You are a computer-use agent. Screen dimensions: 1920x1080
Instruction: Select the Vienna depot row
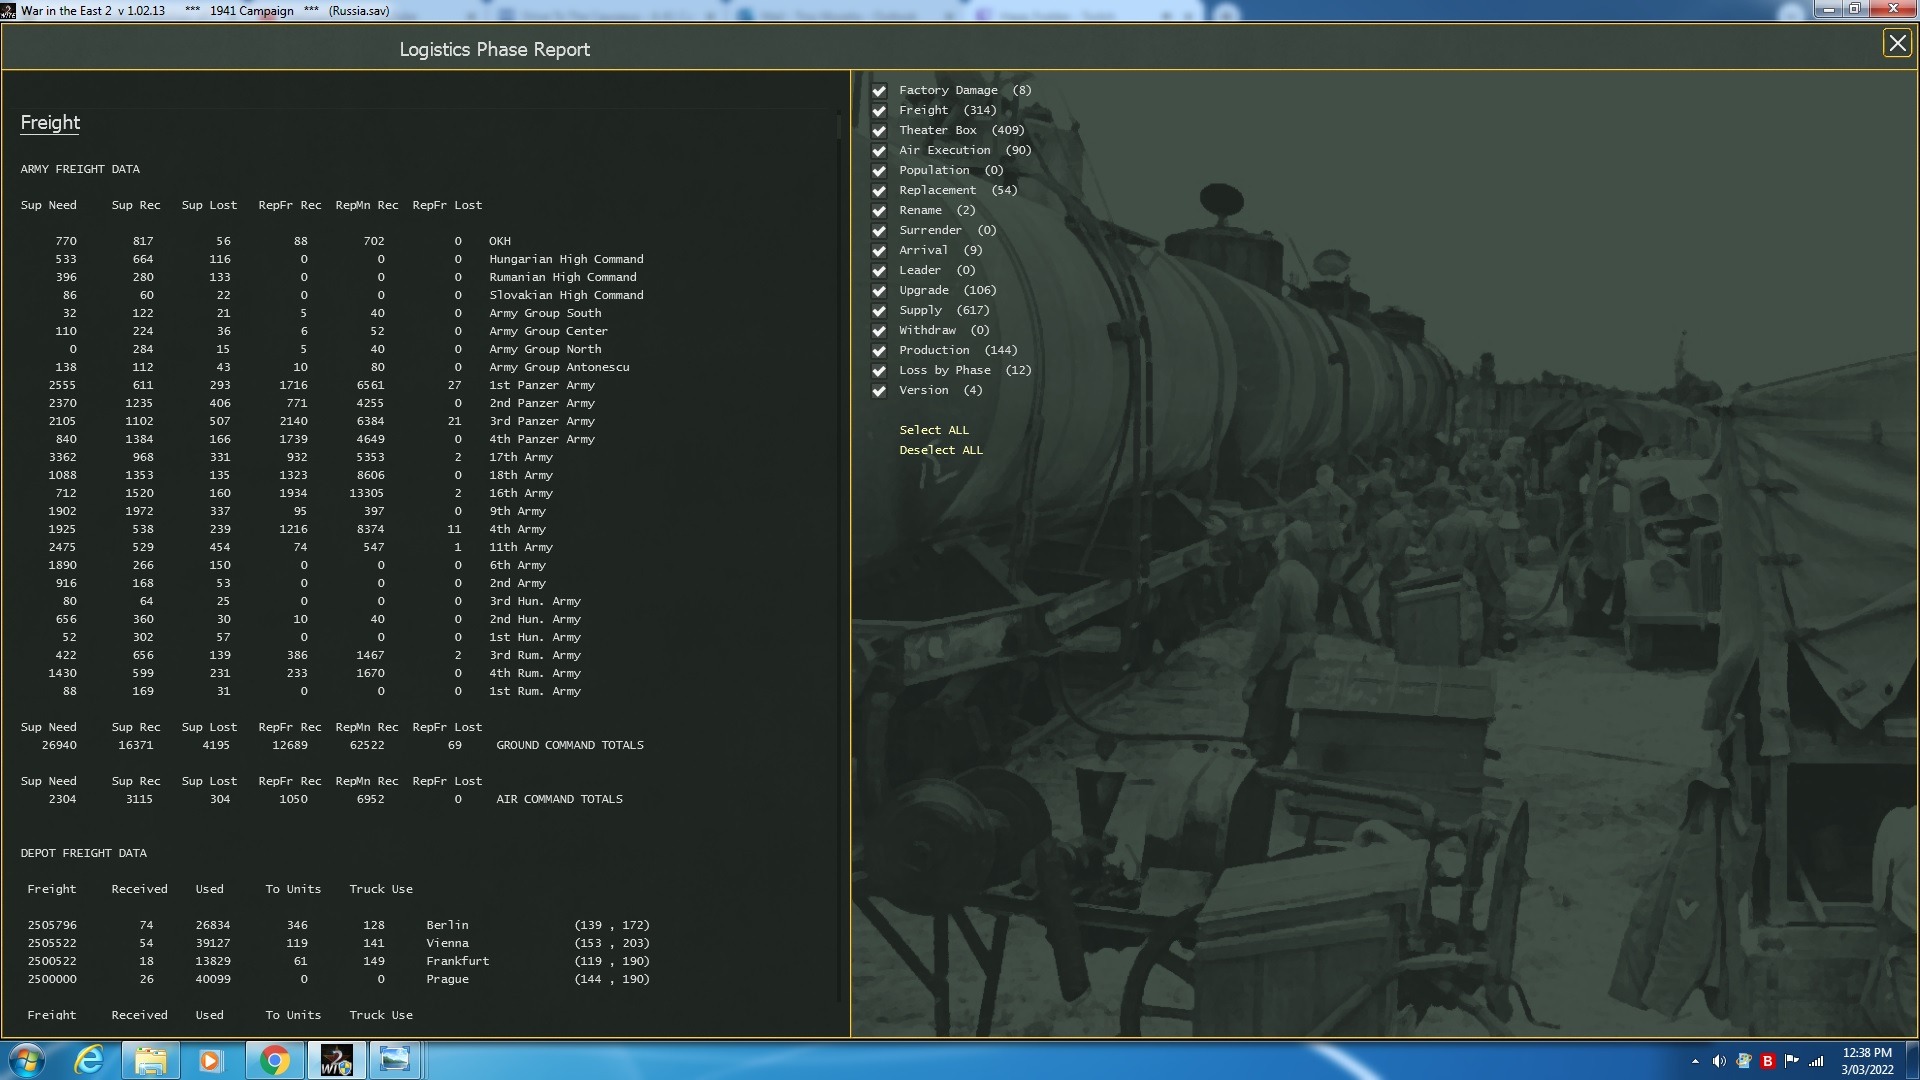338,943
